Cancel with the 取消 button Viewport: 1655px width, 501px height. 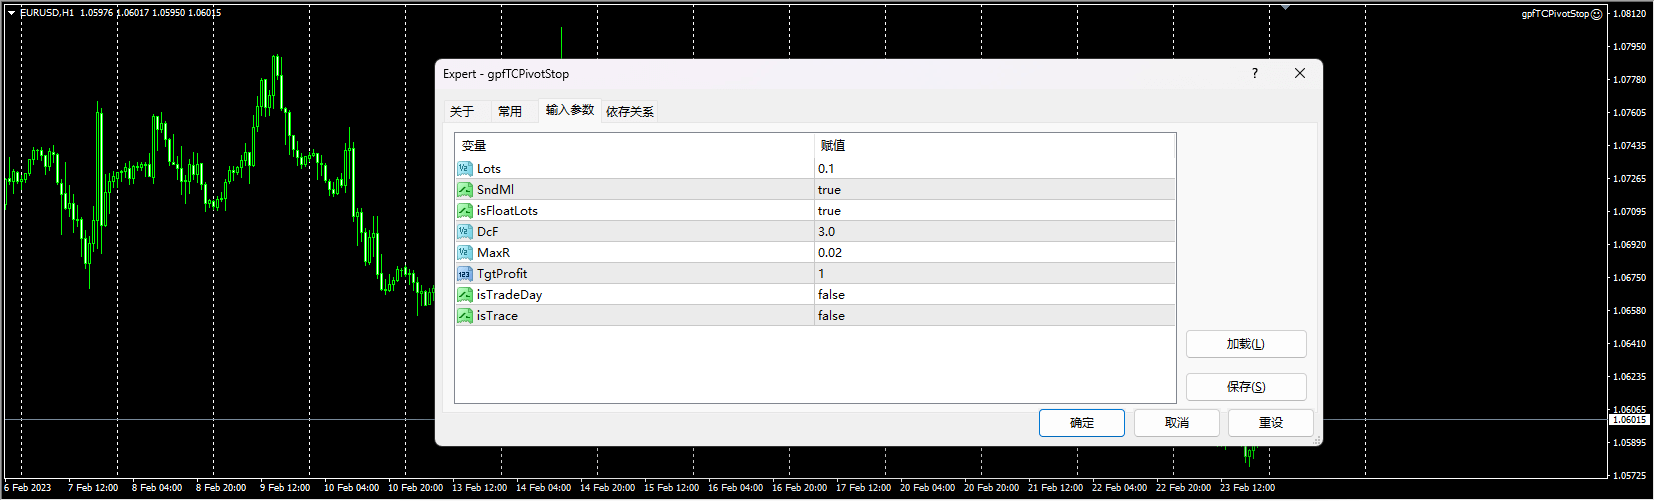pos(1177,423)
